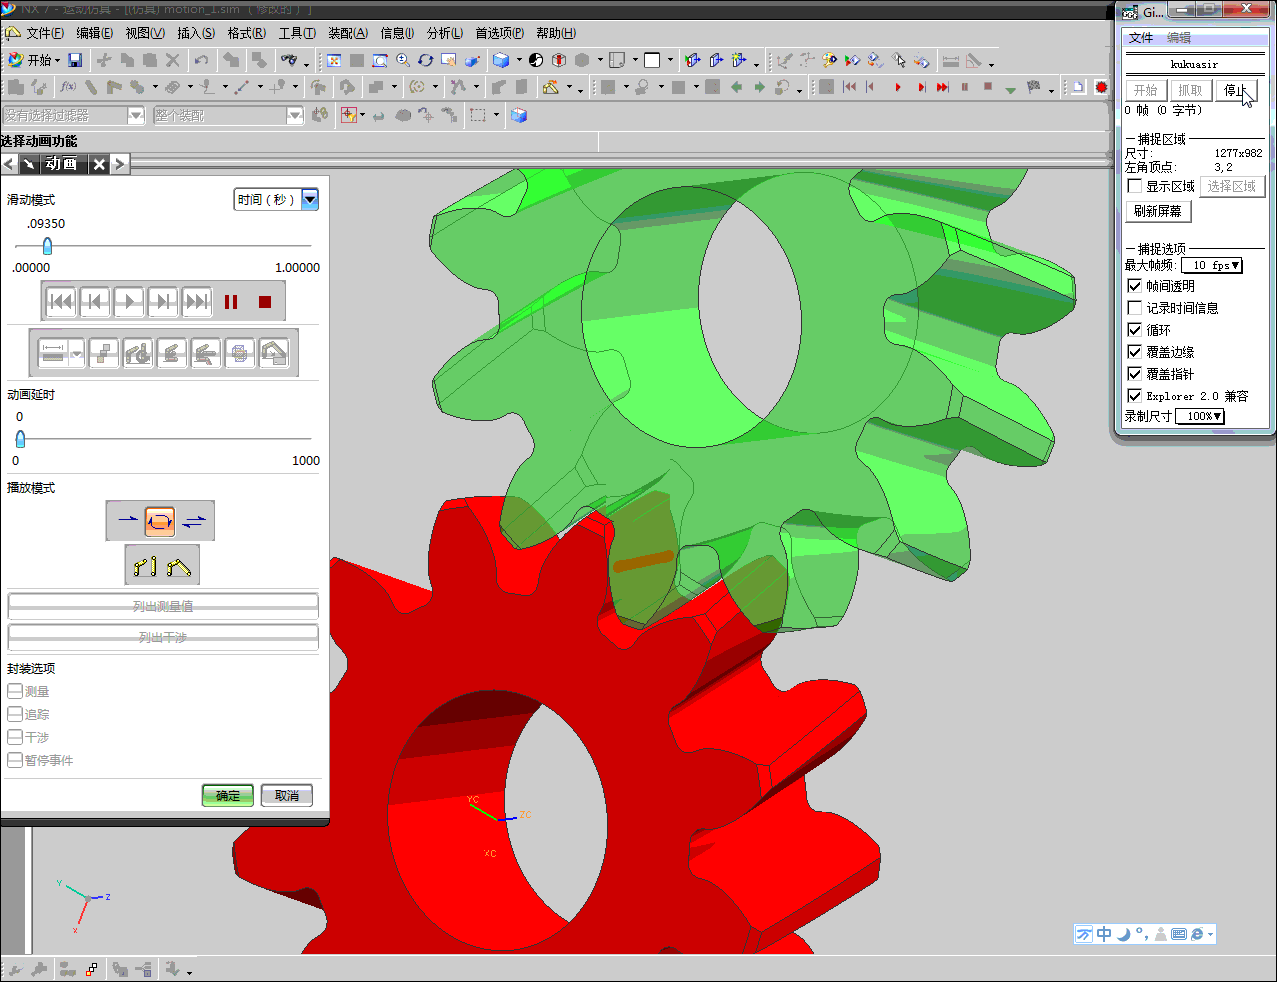This screenshot has width=1277, height=982.
Task: Click the save (floppy disk) toolbar icon
Action: coord(75,60)
